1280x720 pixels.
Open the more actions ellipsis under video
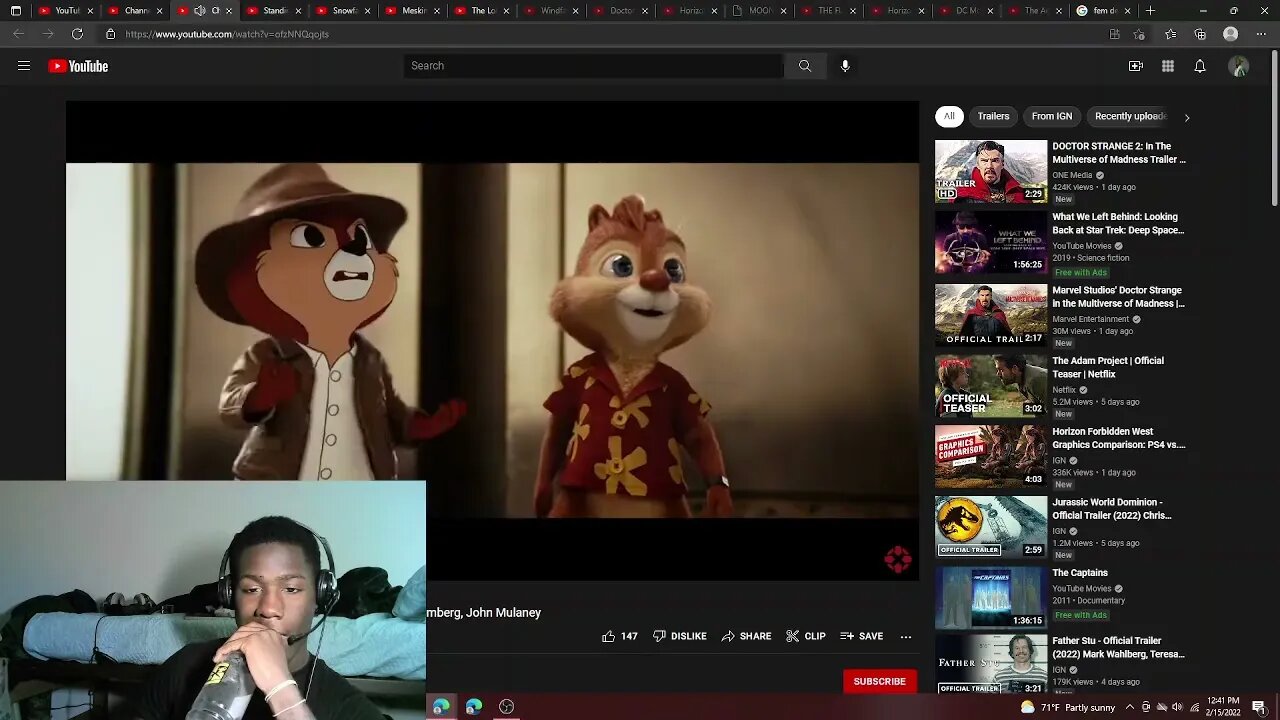[906, 636]
